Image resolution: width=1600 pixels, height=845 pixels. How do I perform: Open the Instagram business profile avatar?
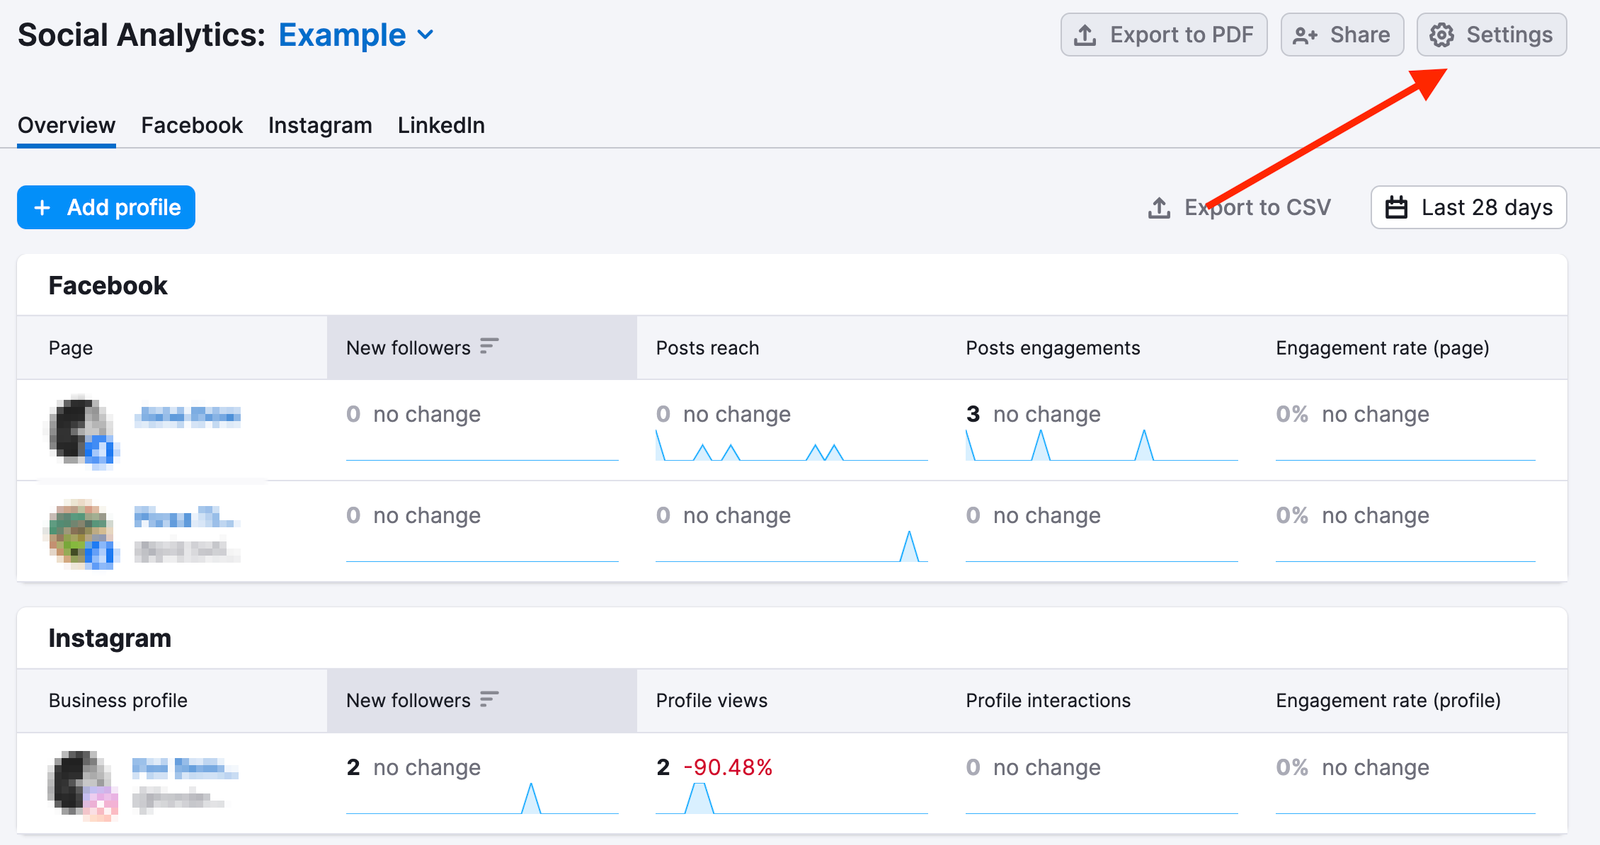click(x=83, y=785)
